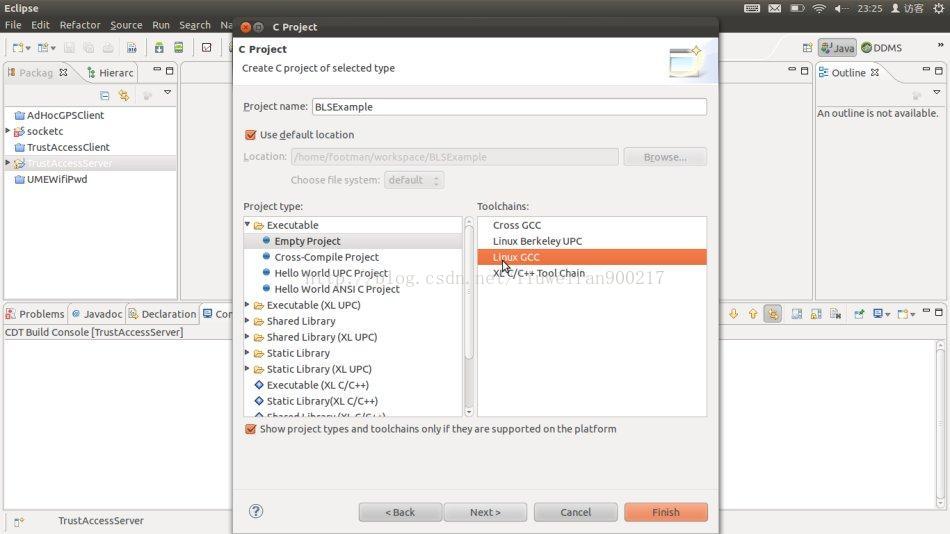Open the volume indicator
The image size is (950, 534).
coord(840,8)
